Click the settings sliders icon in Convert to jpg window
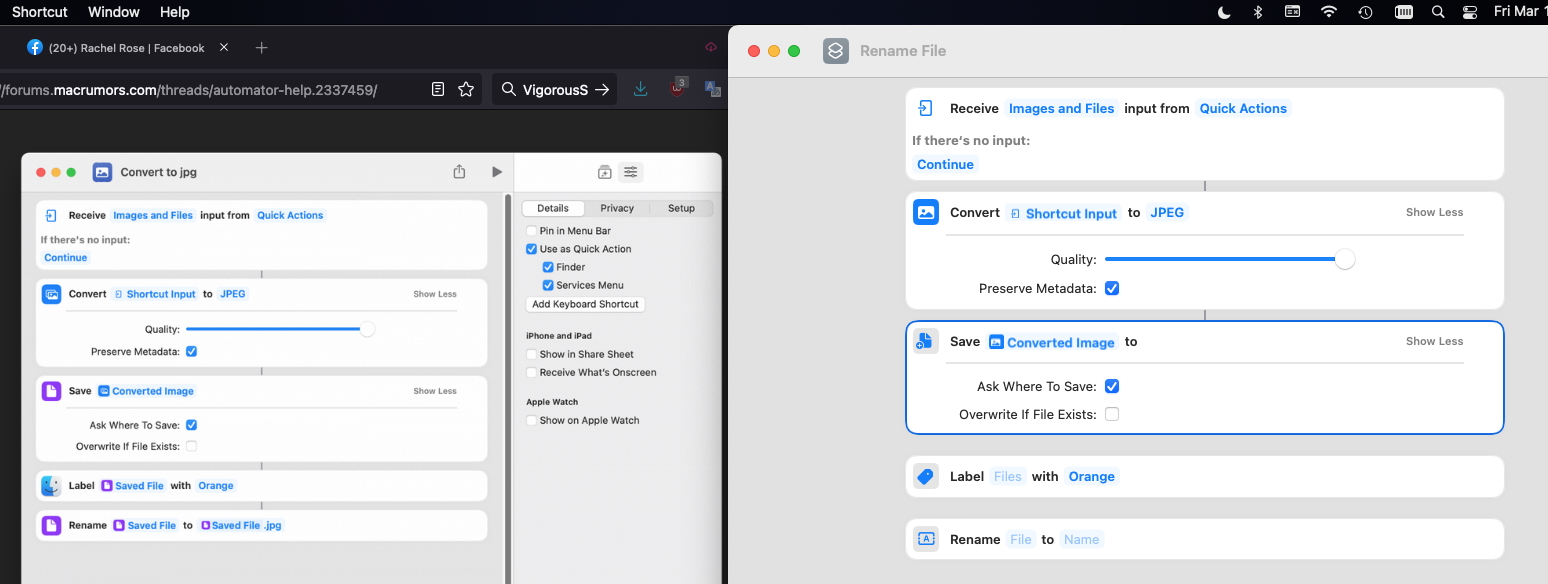 (630, 172)
